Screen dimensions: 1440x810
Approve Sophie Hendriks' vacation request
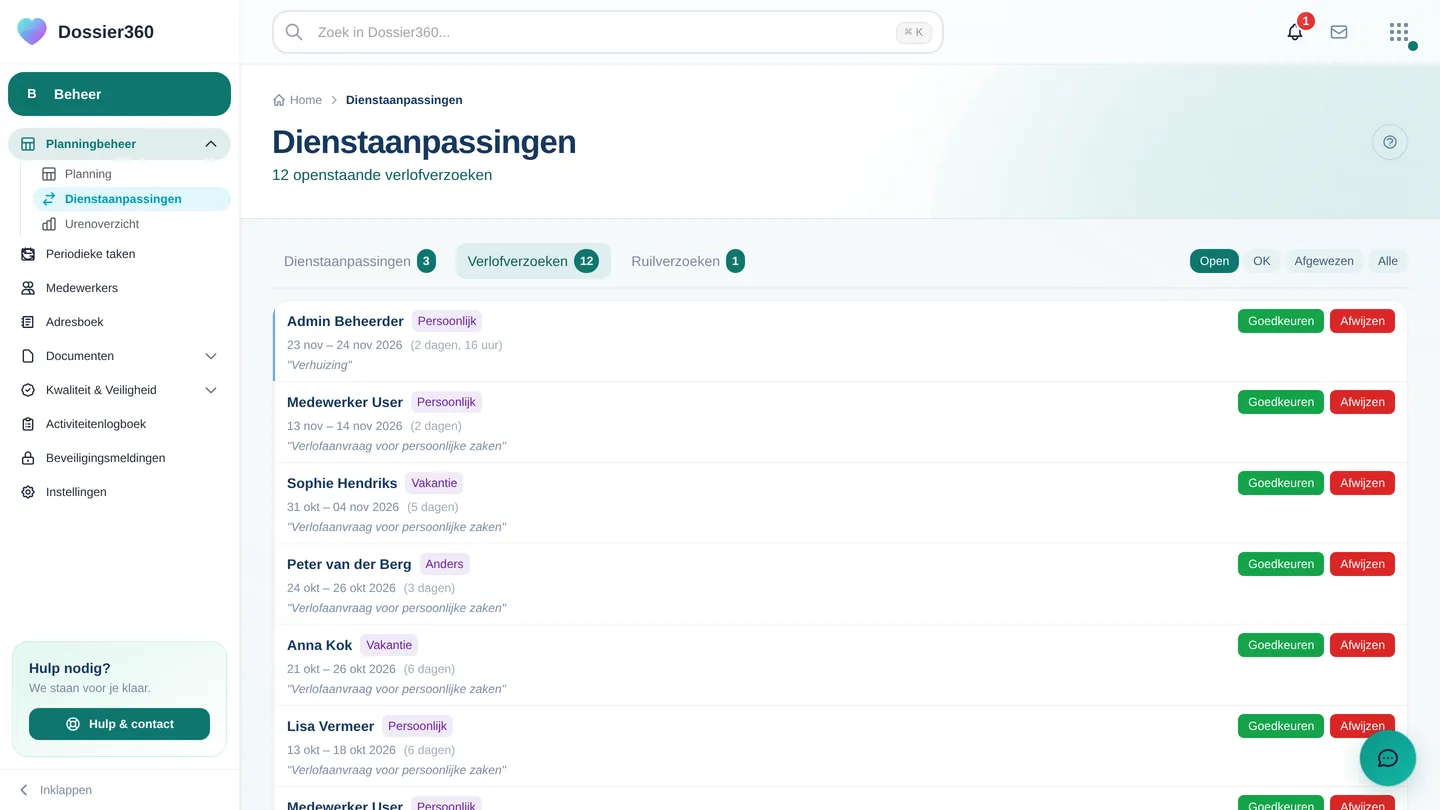pyautogui.click(x=1281, y=483)
